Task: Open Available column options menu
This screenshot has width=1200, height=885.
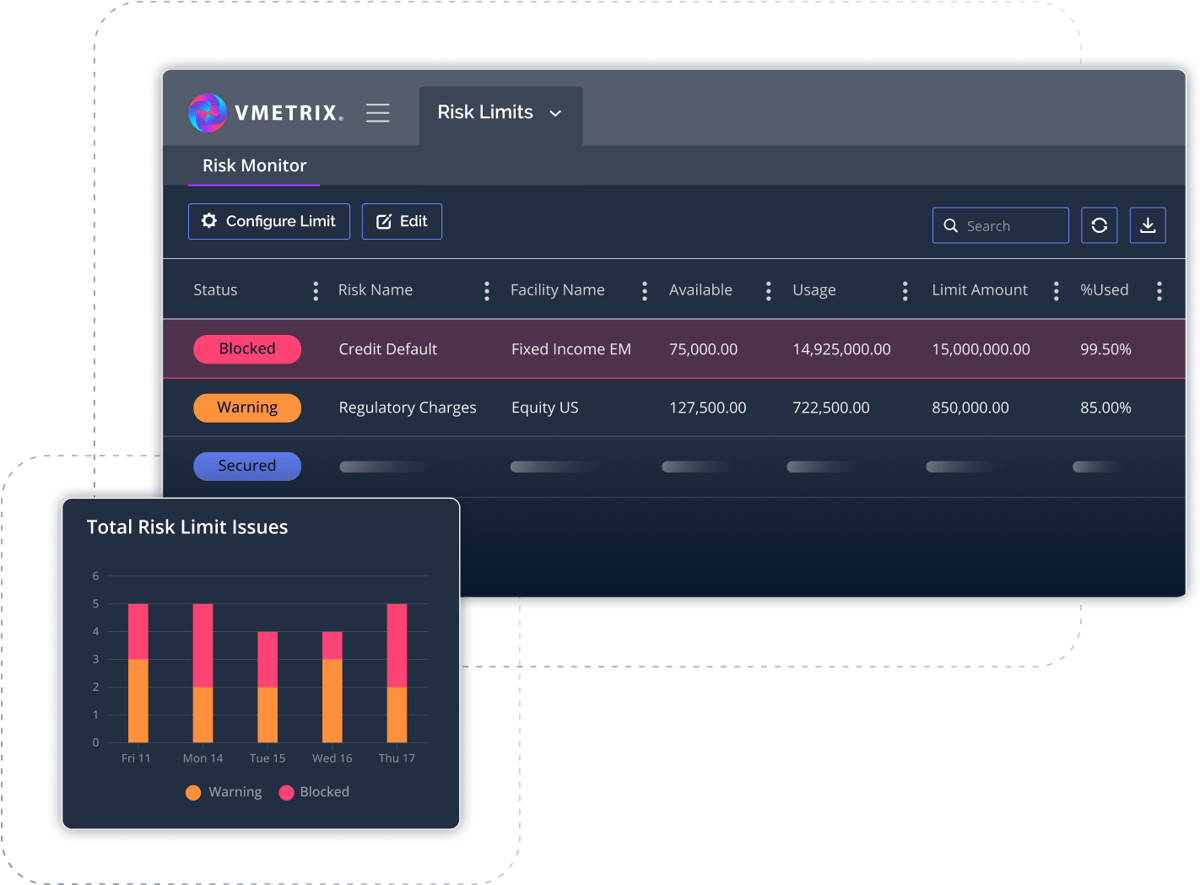Action: click(x=768, y=291)
